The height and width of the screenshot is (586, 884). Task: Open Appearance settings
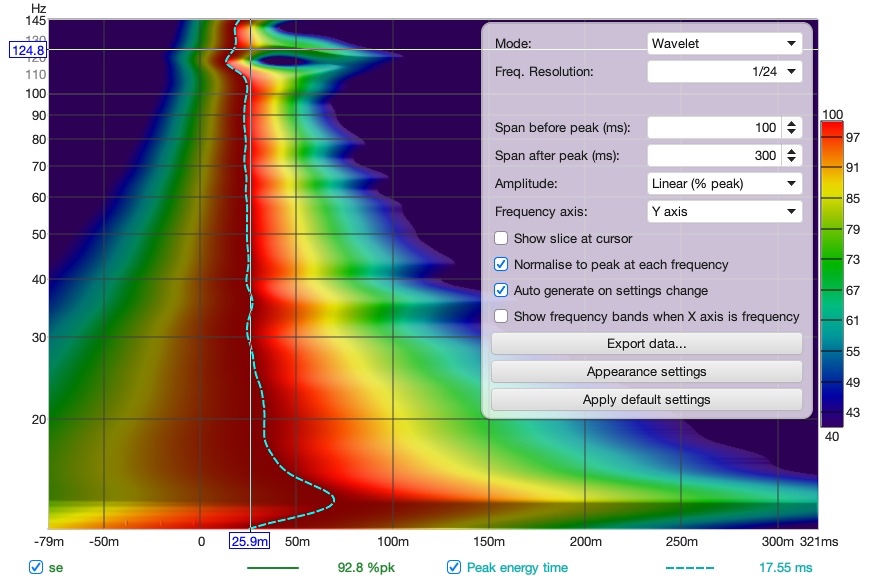(647, 372)
